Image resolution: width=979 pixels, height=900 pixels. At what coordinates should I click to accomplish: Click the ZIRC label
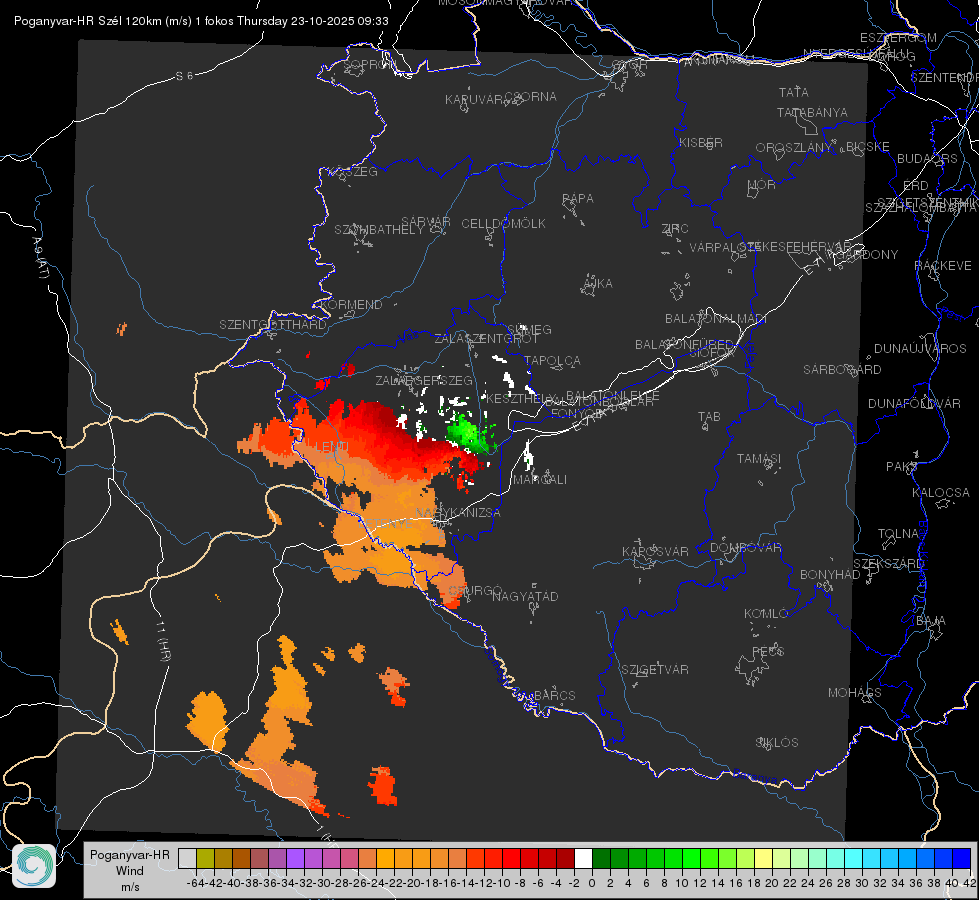[x=675, y=229]
